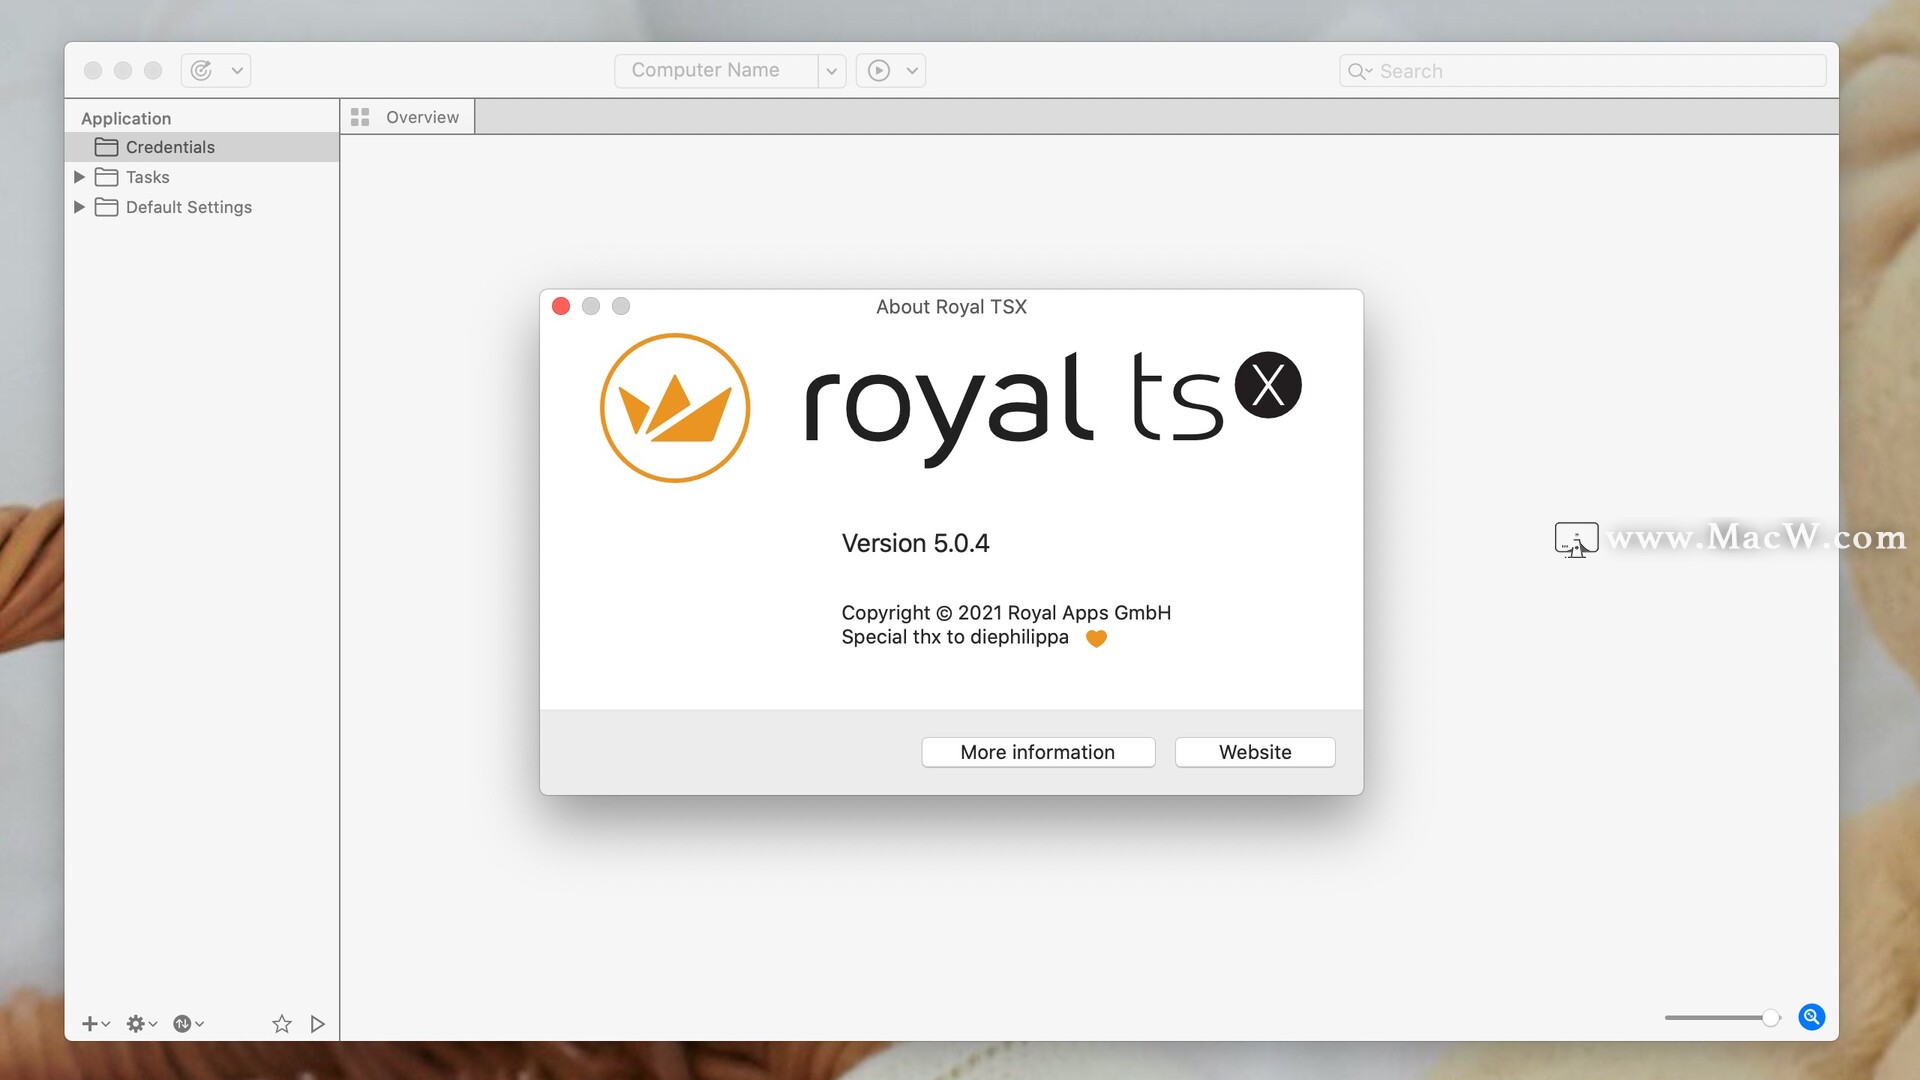Click the Version 5.0.4 text
This screenshot has height=1080, width=1920.
click(915, 543)
